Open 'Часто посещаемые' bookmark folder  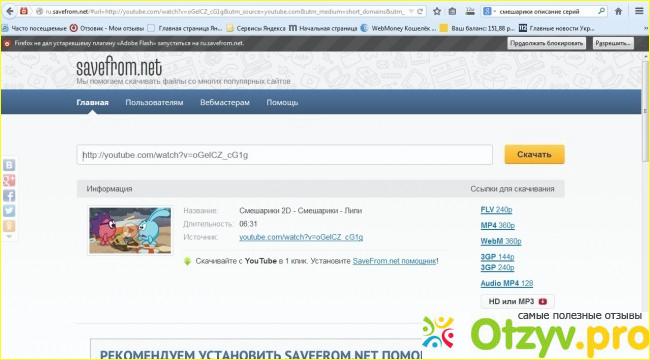(34, 28)
